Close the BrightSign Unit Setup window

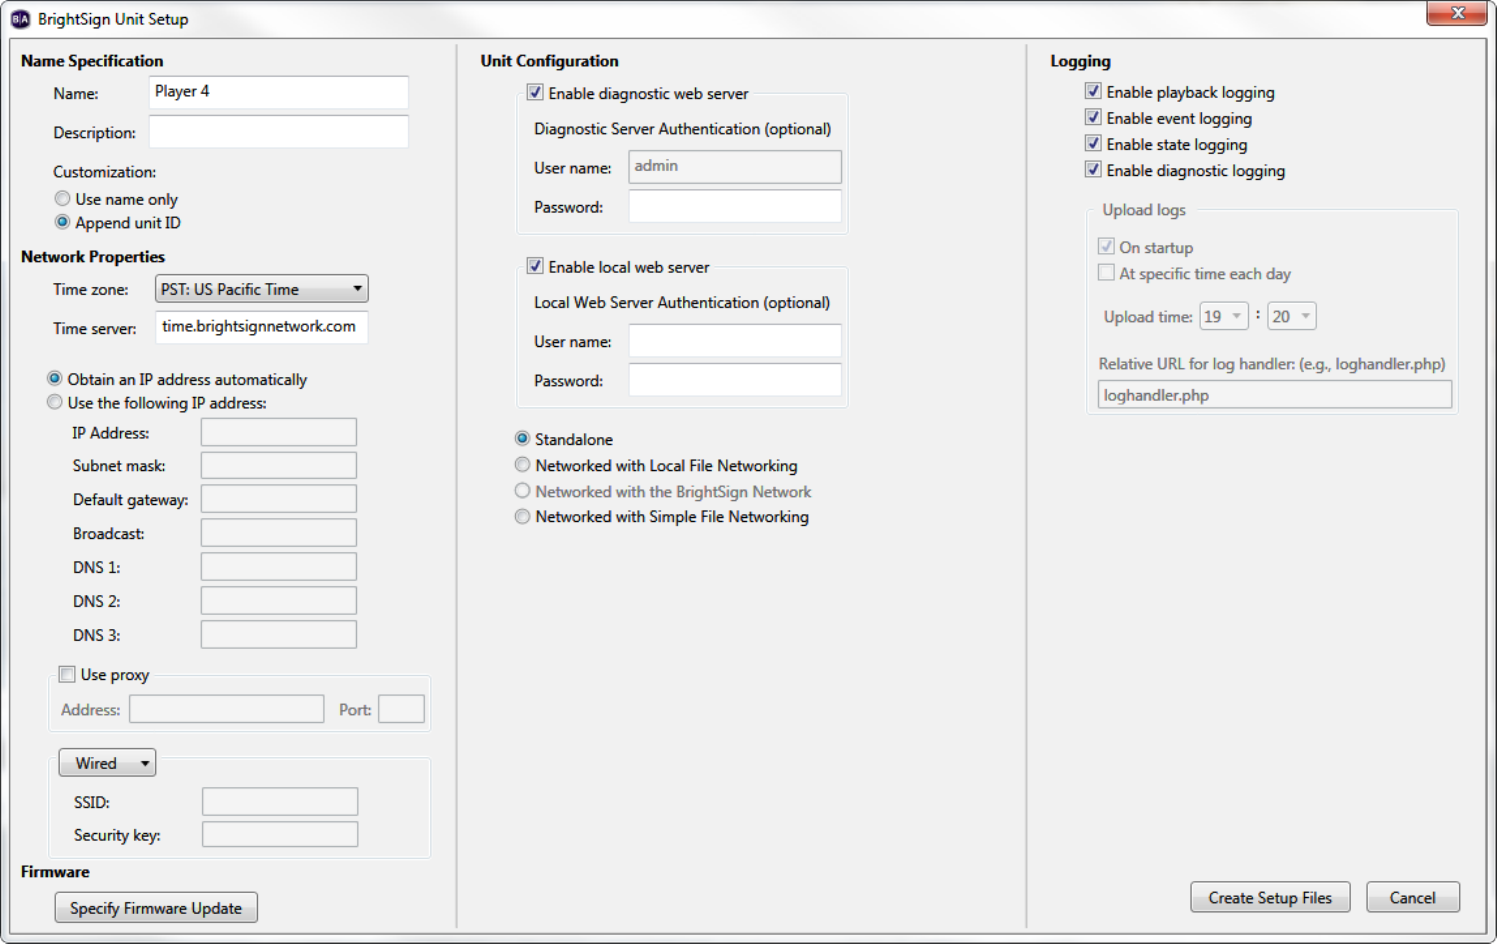(x=1457, y=13)
